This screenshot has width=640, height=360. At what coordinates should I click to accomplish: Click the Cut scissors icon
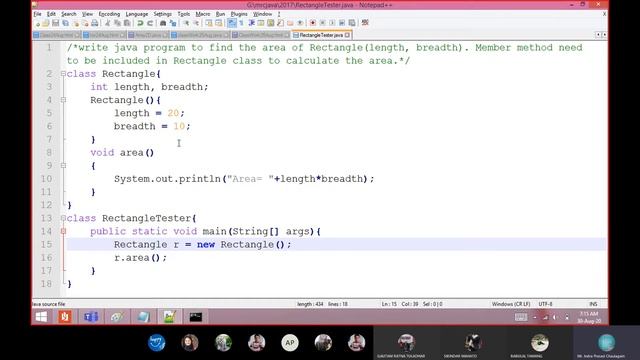point(108,23)
